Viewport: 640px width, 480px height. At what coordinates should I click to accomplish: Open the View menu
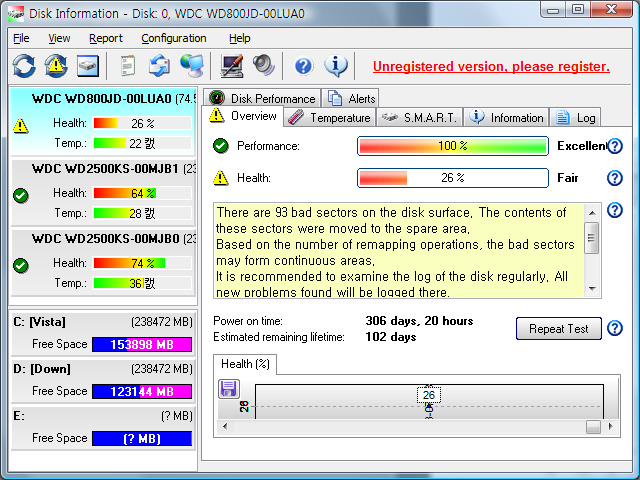coord(59,38)
